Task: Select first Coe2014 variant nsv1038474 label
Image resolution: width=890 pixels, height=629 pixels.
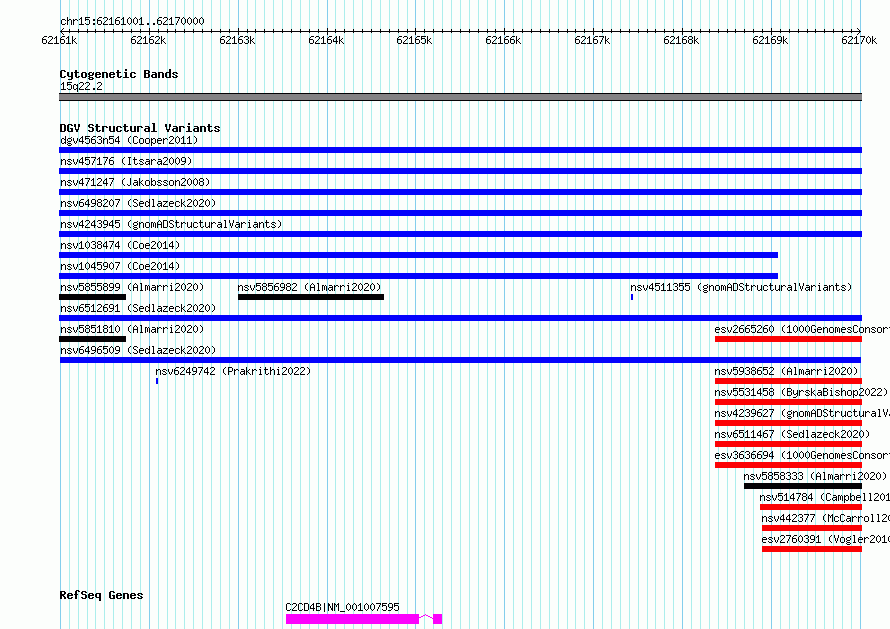Action: point(120,245)
